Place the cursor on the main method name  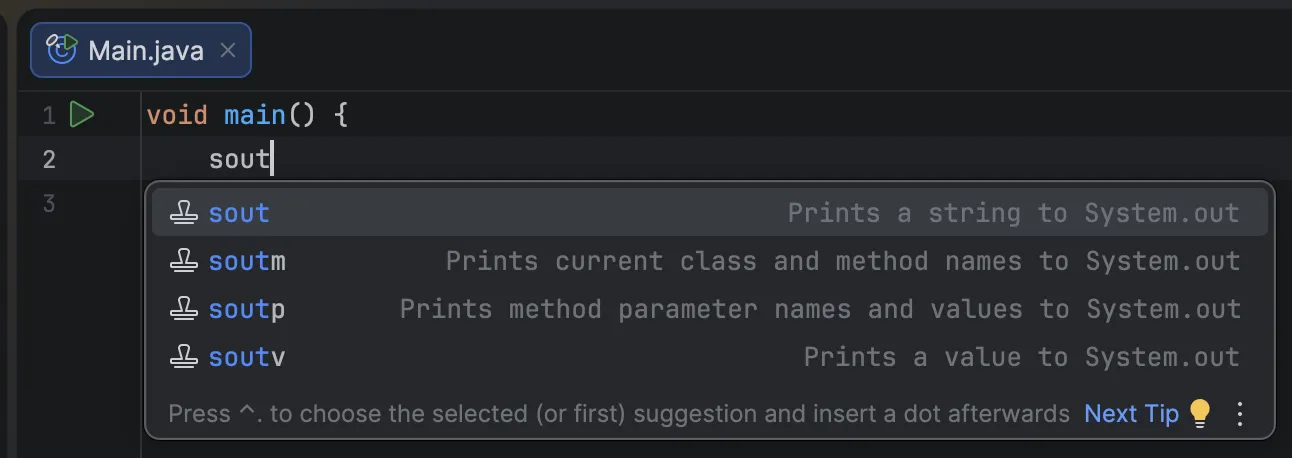(255, 115)
